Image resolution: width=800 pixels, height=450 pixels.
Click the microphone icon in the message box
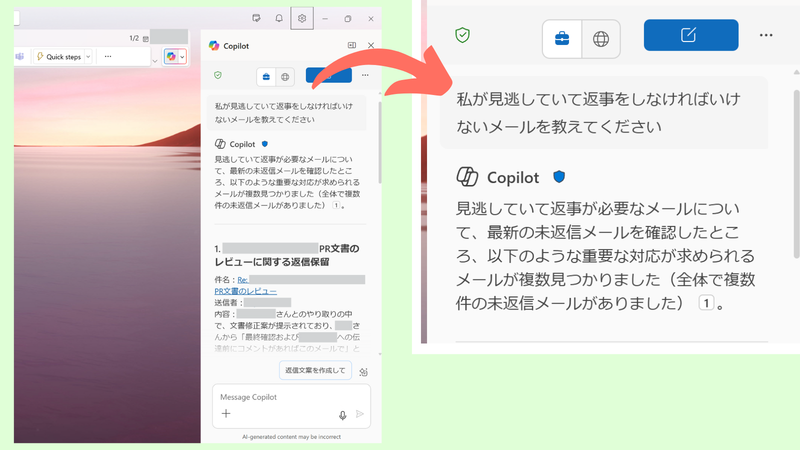342,414
